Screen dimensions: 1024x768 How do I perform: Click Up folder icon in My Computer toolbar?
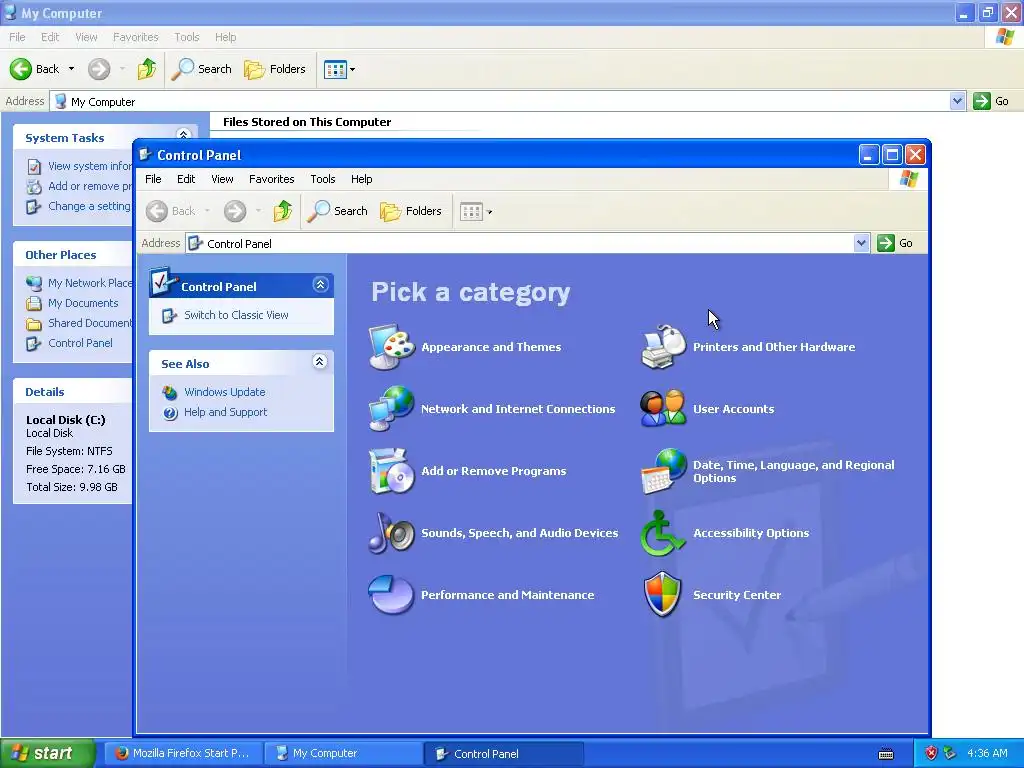[x=146, y=69]
